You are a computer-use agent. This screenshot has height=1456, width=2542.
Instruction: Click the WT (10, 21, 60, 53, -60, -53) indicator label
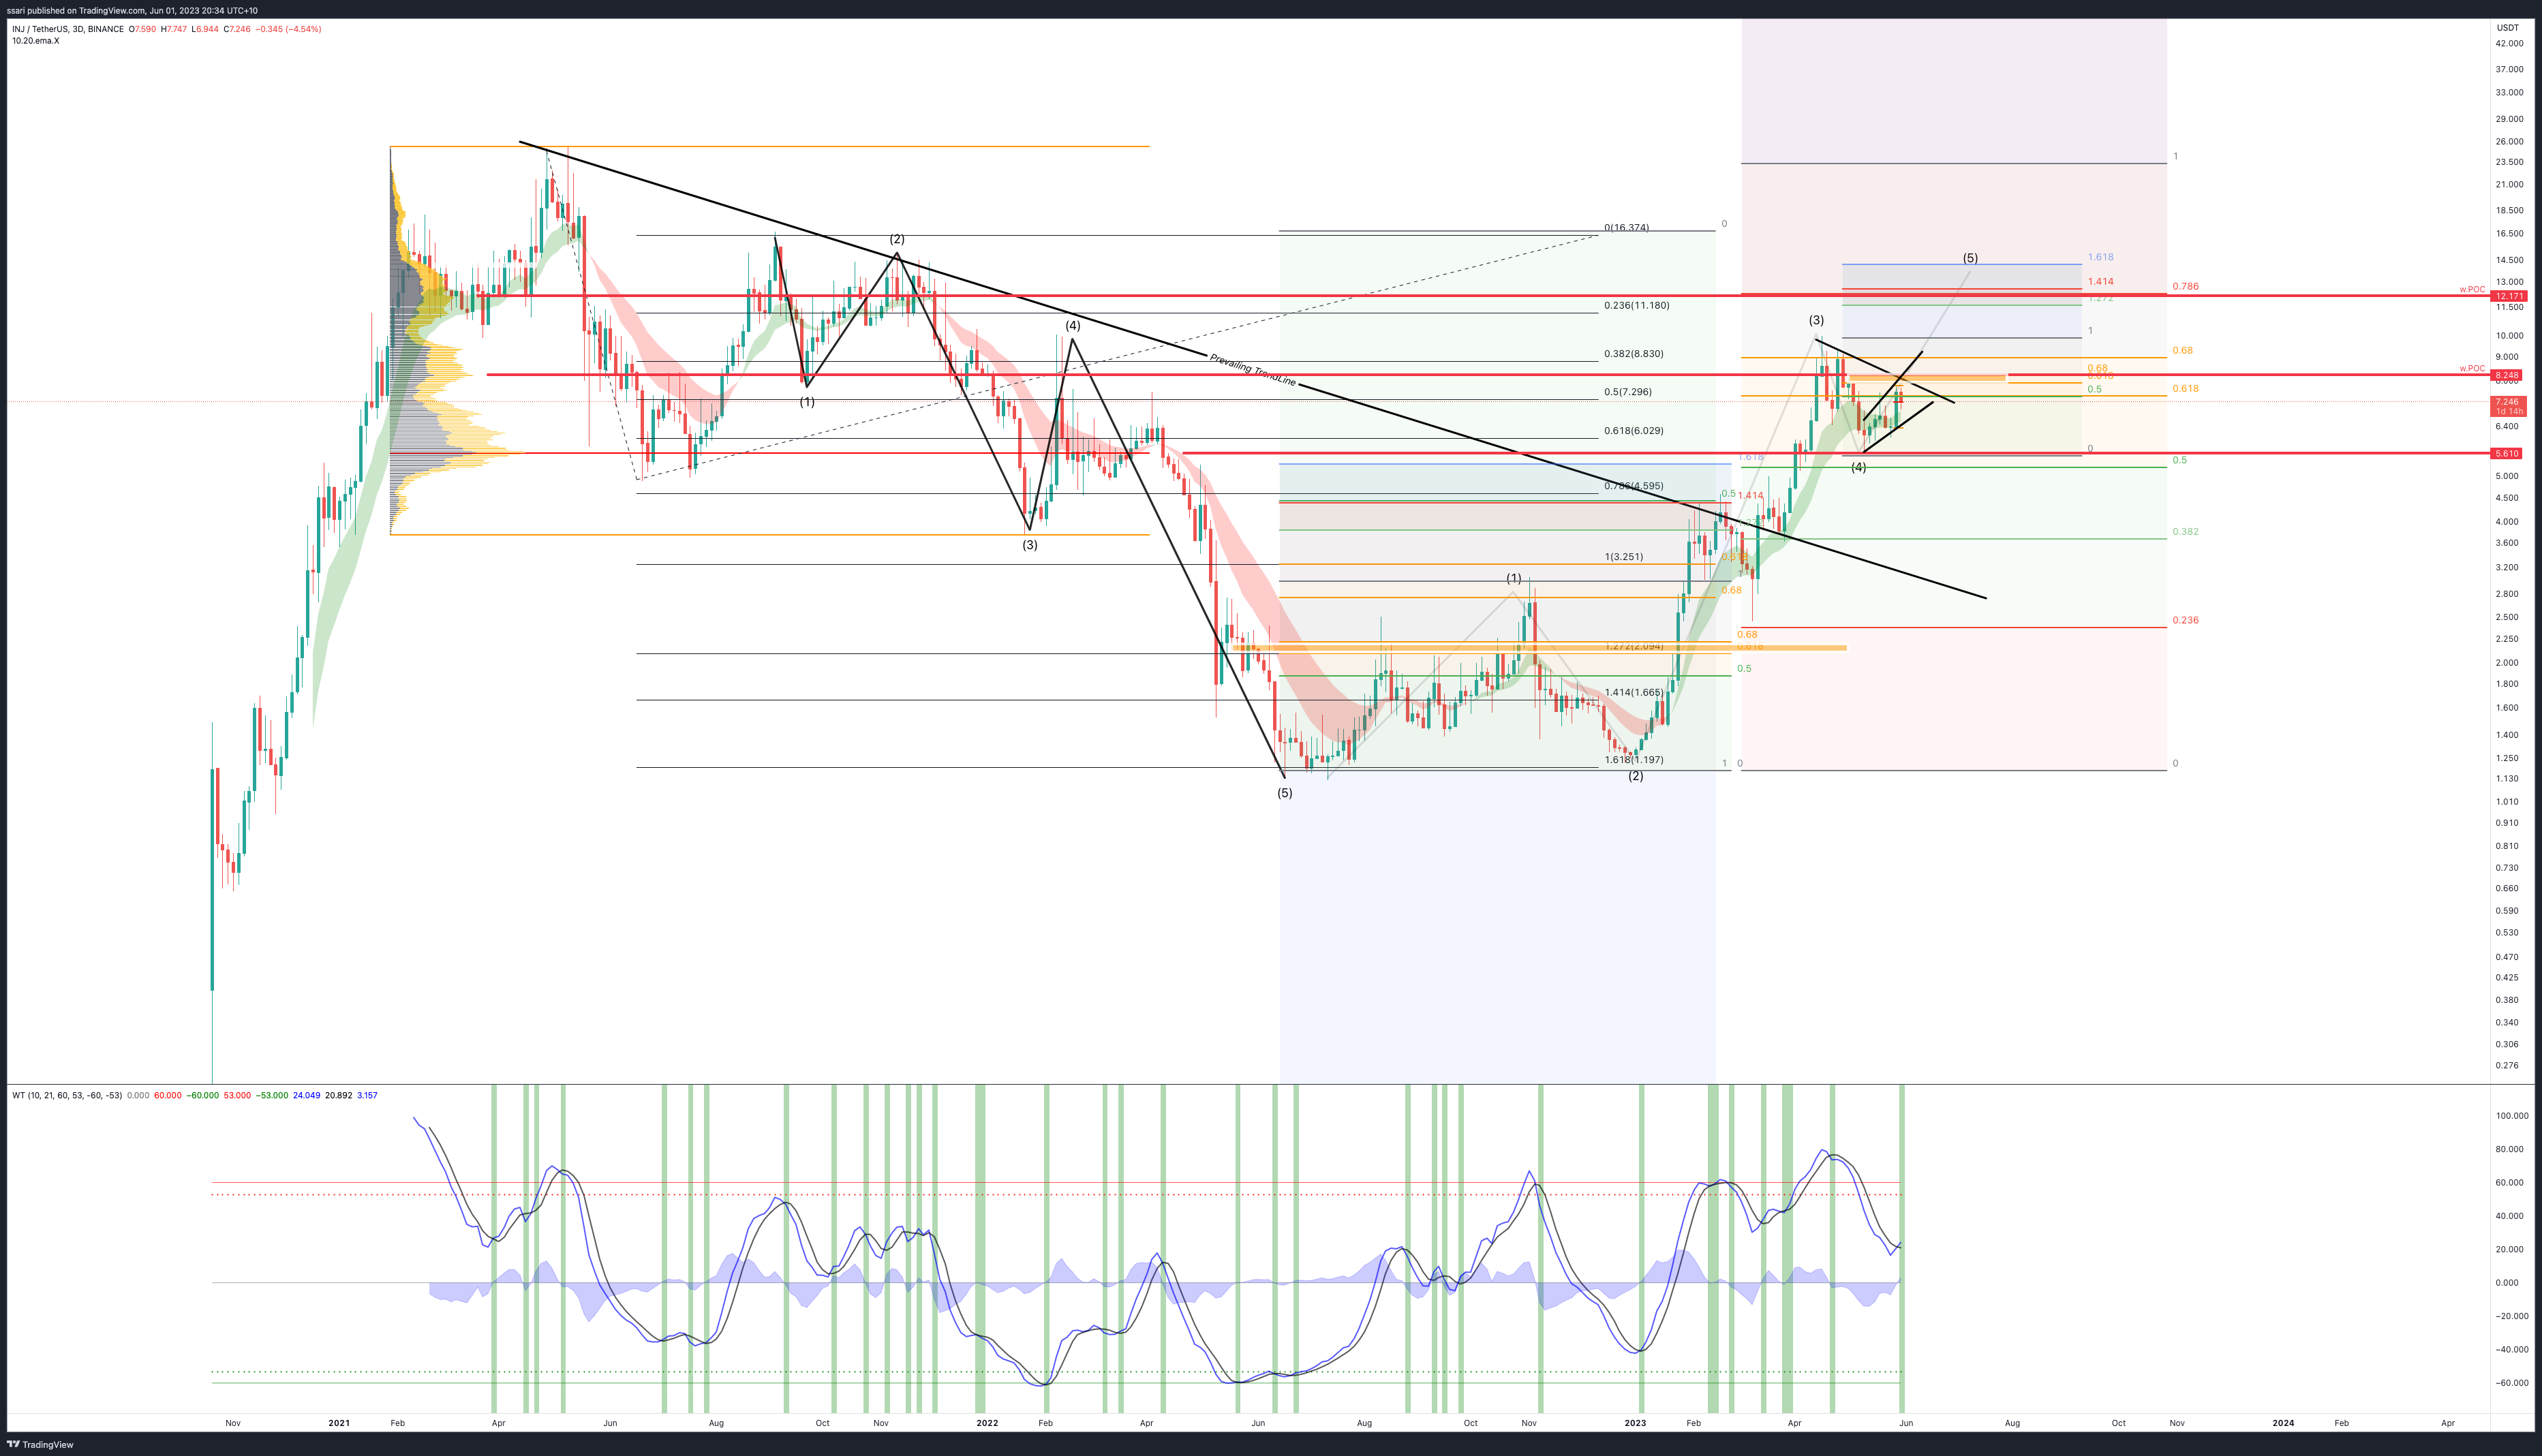point(67,1095)
